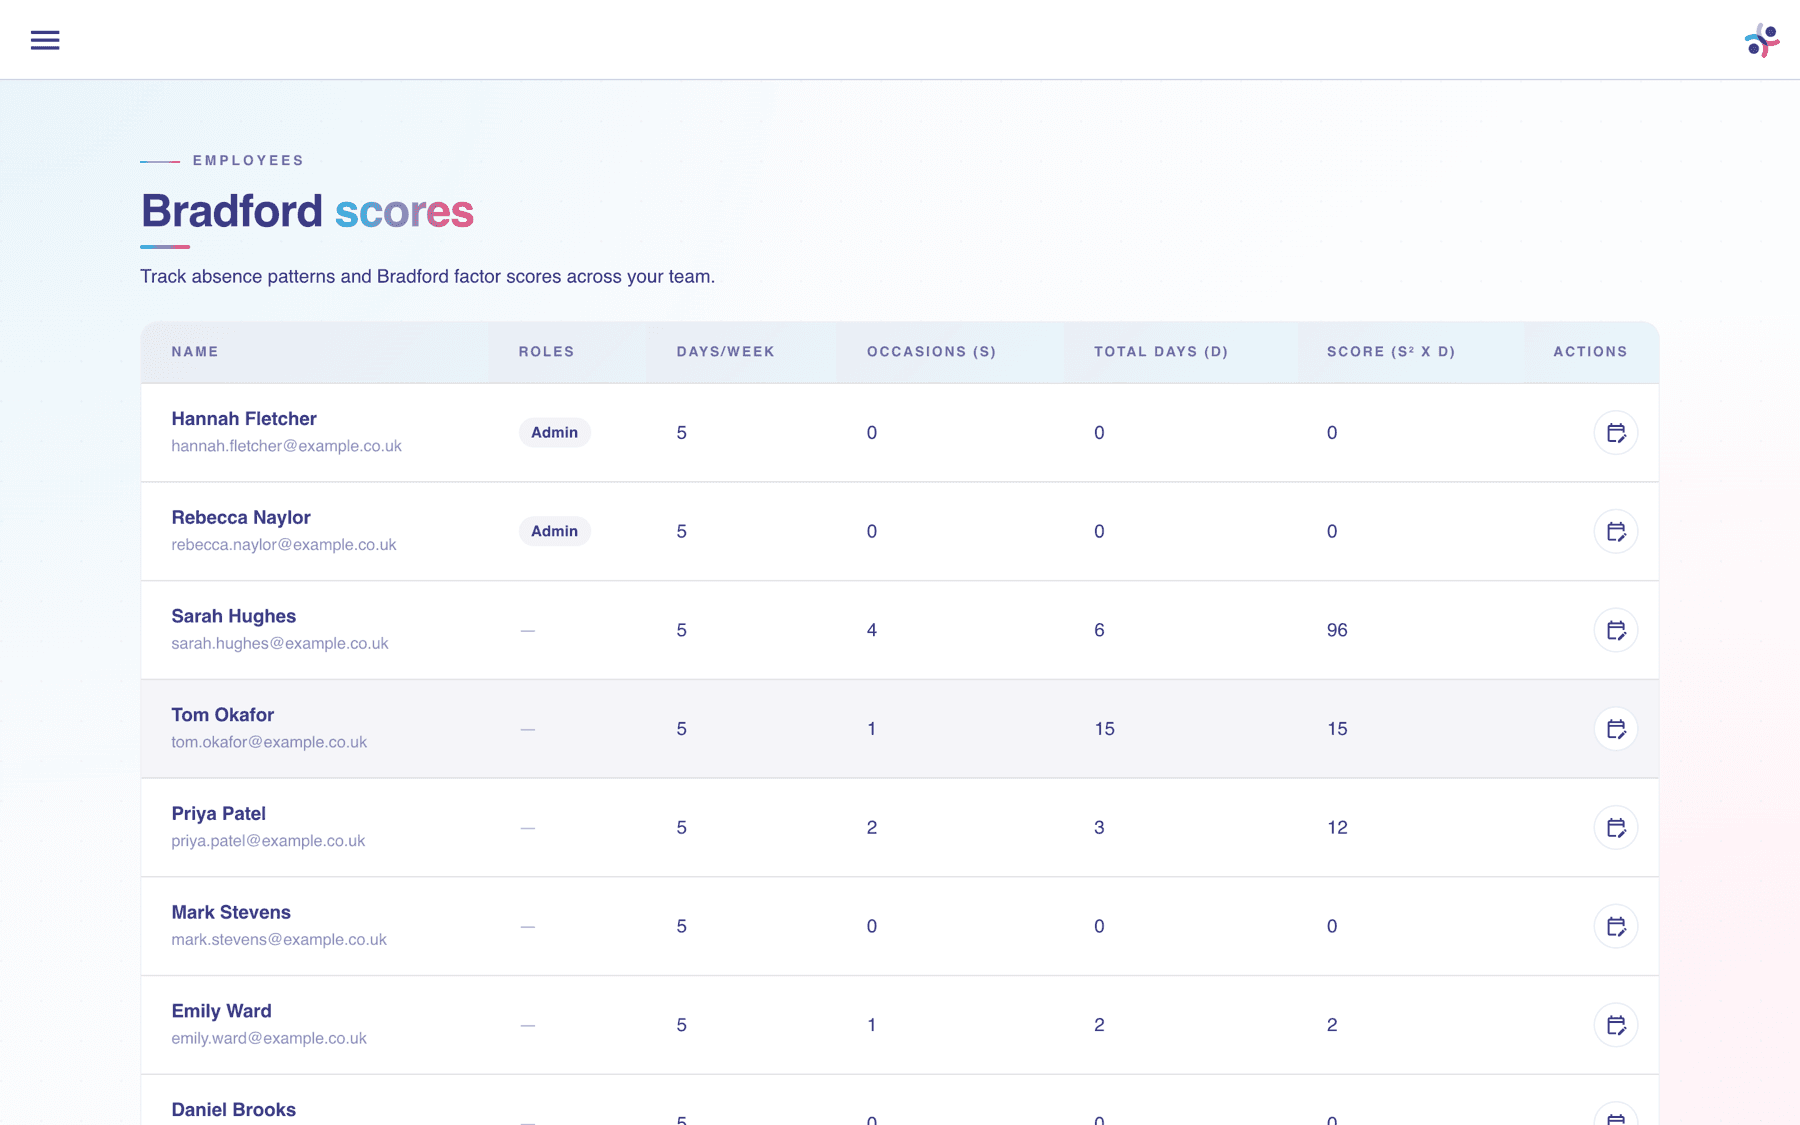The height and width of the screenshot is (1125, 1800).
Task: Select Sarah Hughes's name
Action: (x=234, y=617)
